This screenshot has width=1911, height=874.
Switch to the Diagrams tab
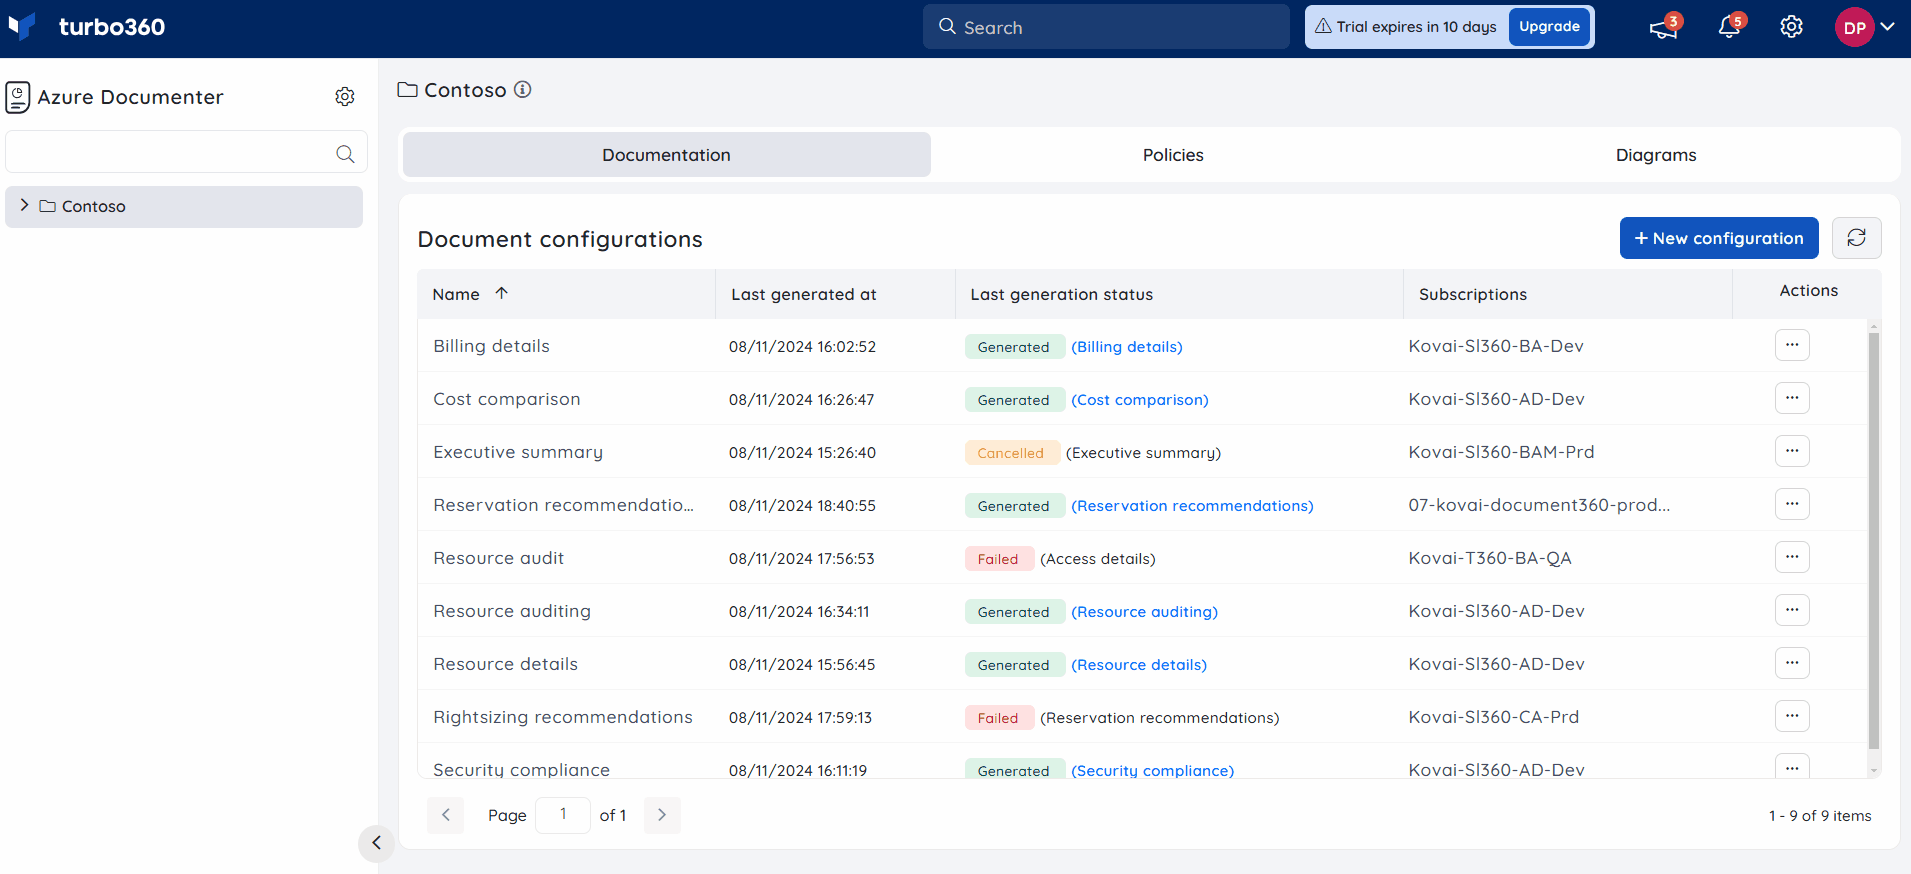1656,155
